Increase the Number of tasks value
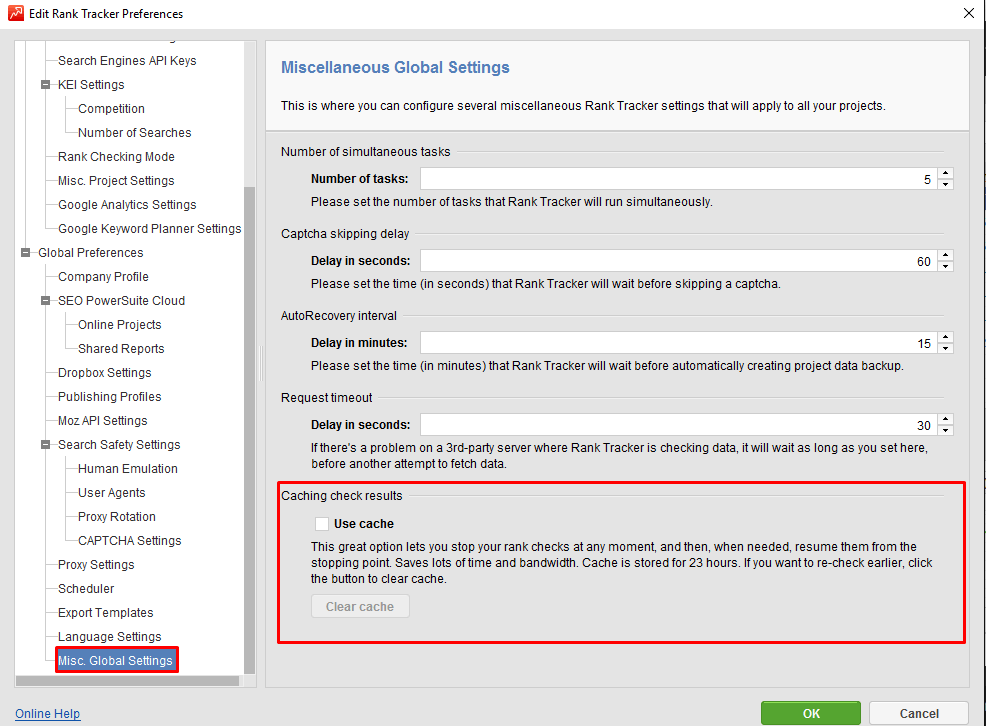 click(945, 173)
